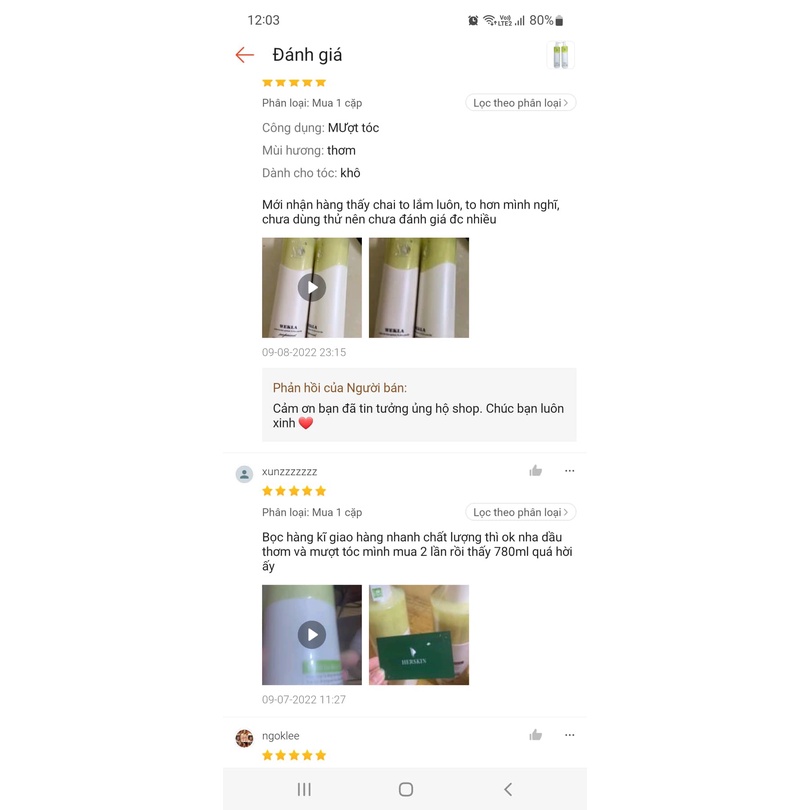Screen dimensions: 810x810
Task: Open more options for xunzzzzzzz review
Action: 569,471
